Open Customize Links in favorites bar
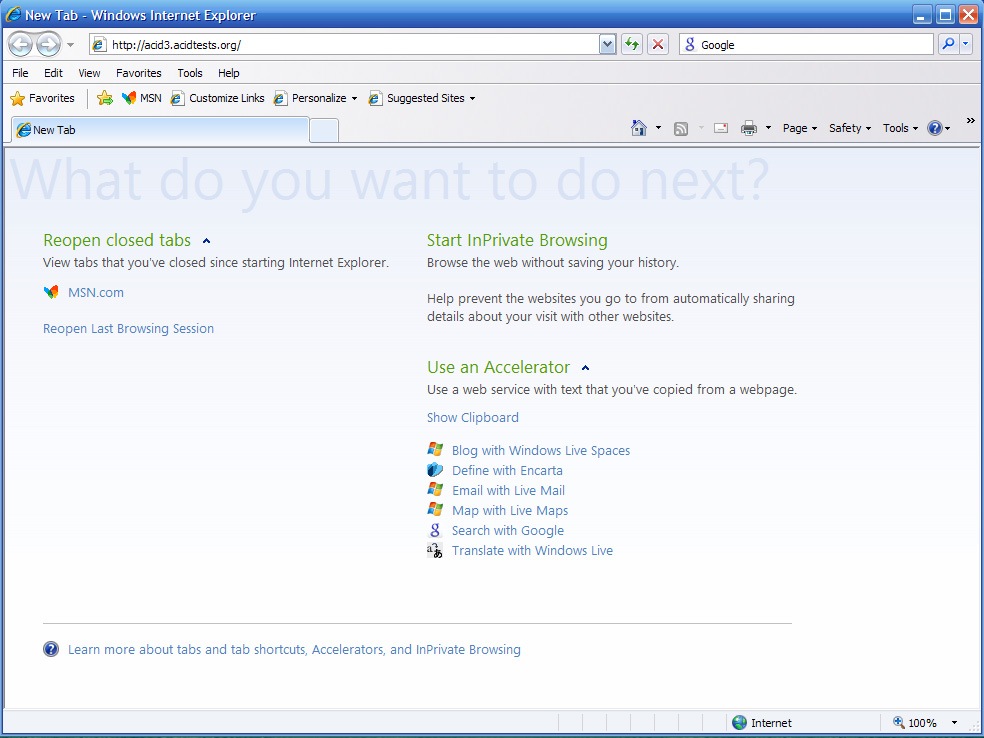Image resolution: width=984 pixels, height=738 pixels. (x=218, y=98)
